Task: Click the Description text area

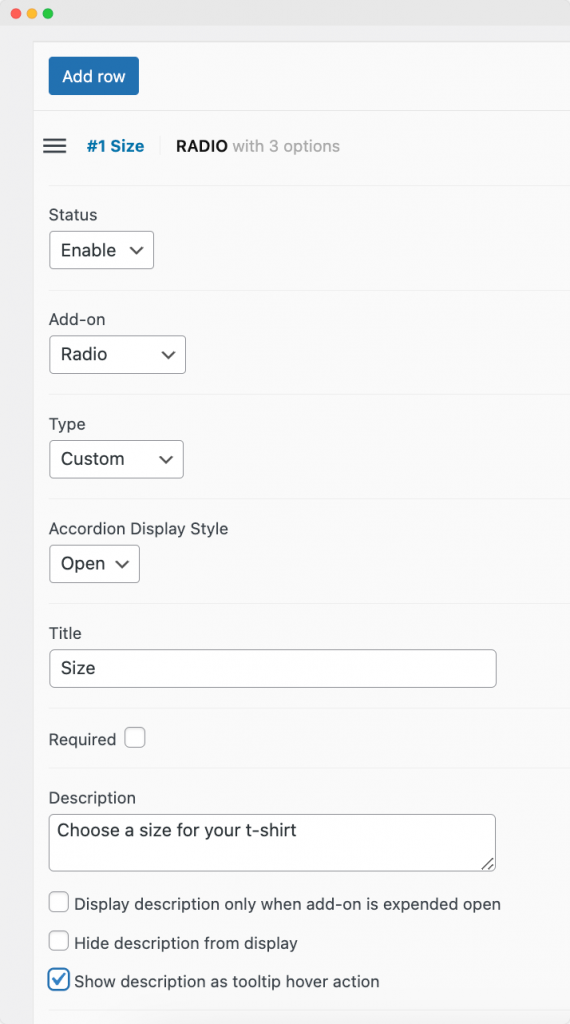Action: (272, 842)
